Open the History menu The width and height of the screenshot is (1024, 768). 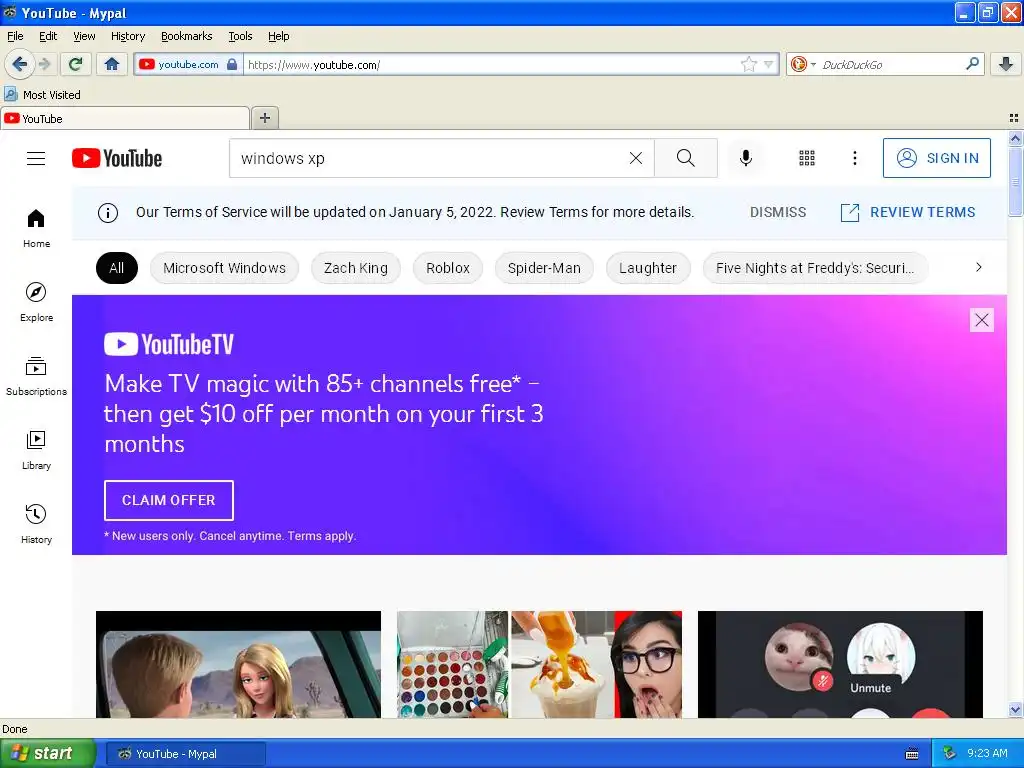click(x=128, y=36)
